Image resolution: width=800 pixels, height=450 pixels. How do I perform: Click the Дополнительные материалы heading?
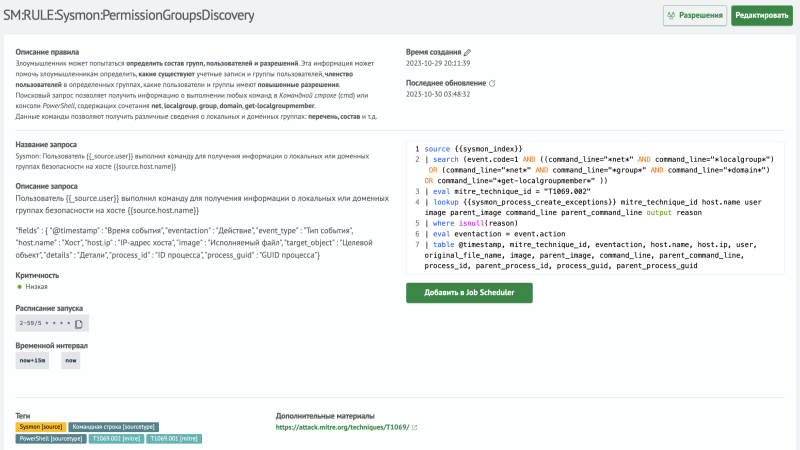pyautogui.click(x=325, y=416)
